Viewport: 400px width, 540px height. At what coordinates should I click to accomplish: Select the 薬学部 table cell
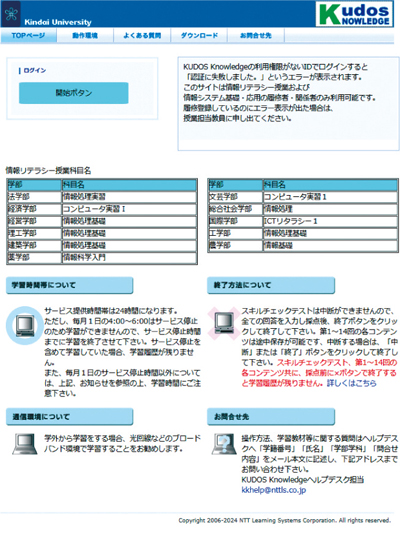pyautogui.click(x=34, y=257)
